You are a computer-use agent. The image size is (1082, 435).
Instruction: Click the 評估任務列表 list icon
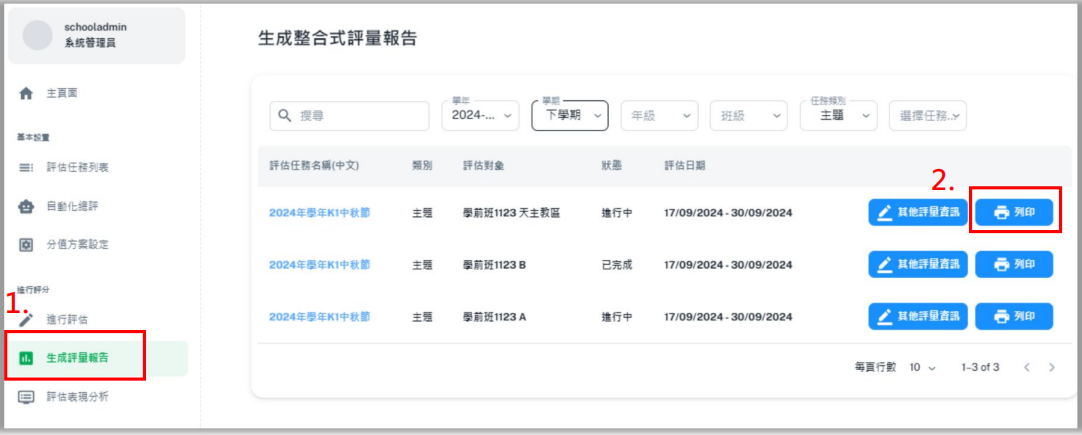coord(27,167)
